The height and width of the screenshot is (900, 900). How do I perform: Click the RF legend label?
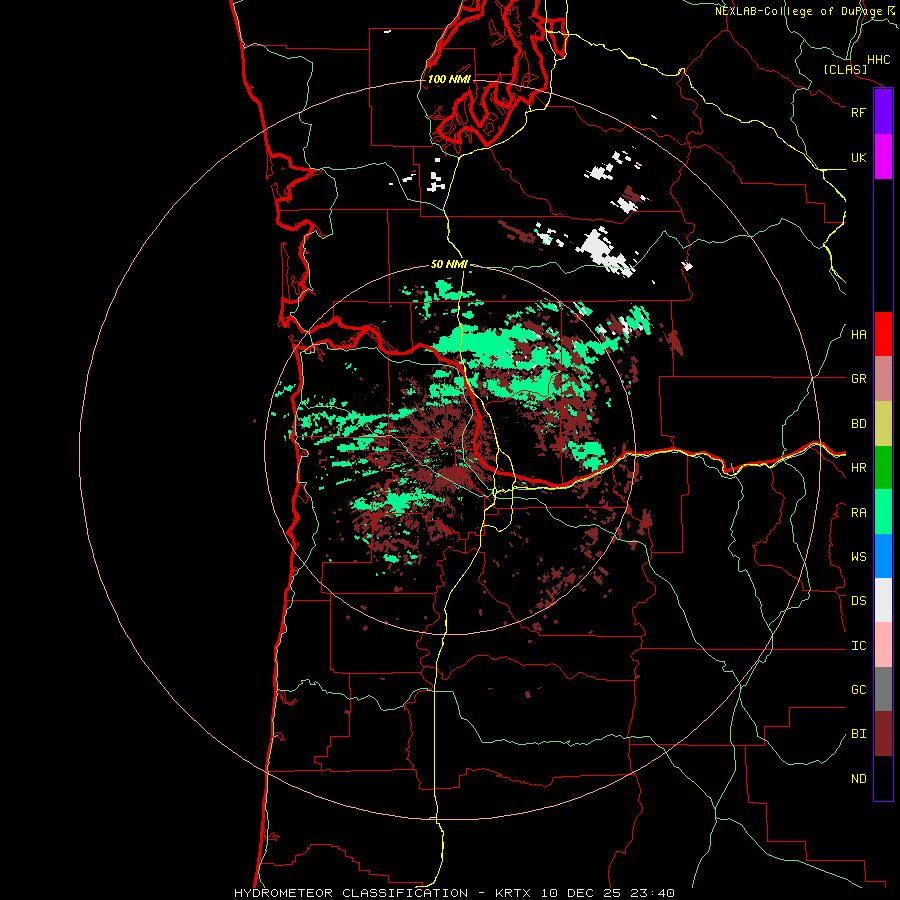(858, 112)
